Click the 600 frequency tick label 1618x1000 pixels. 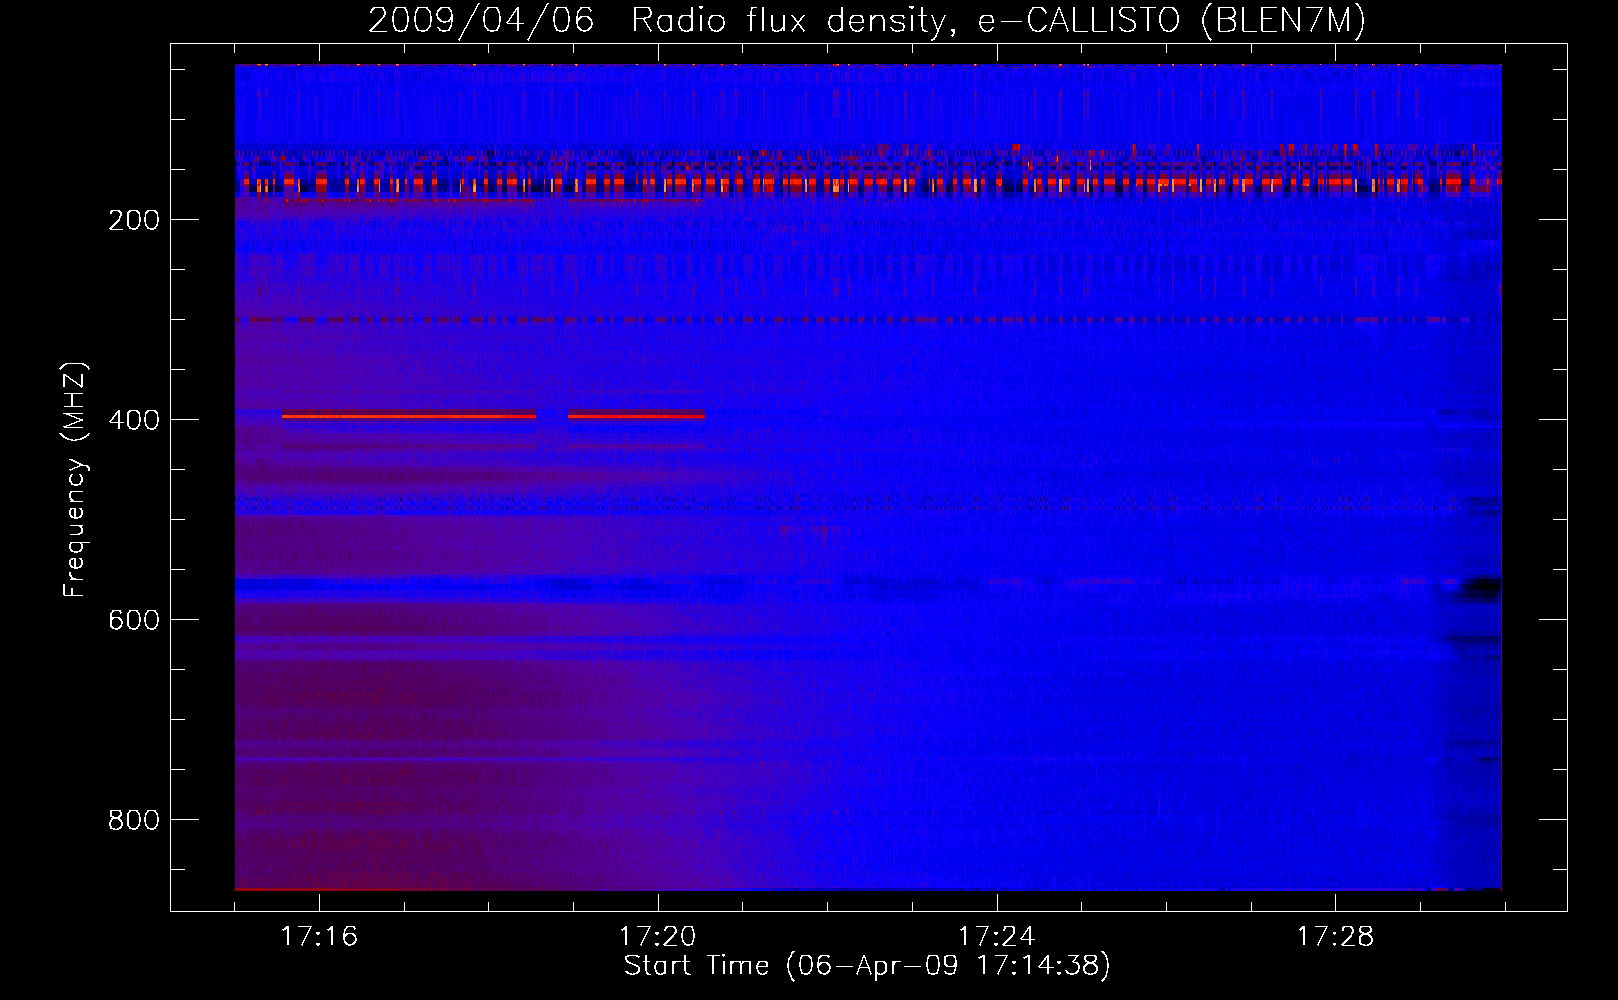(x=134, y=621)
